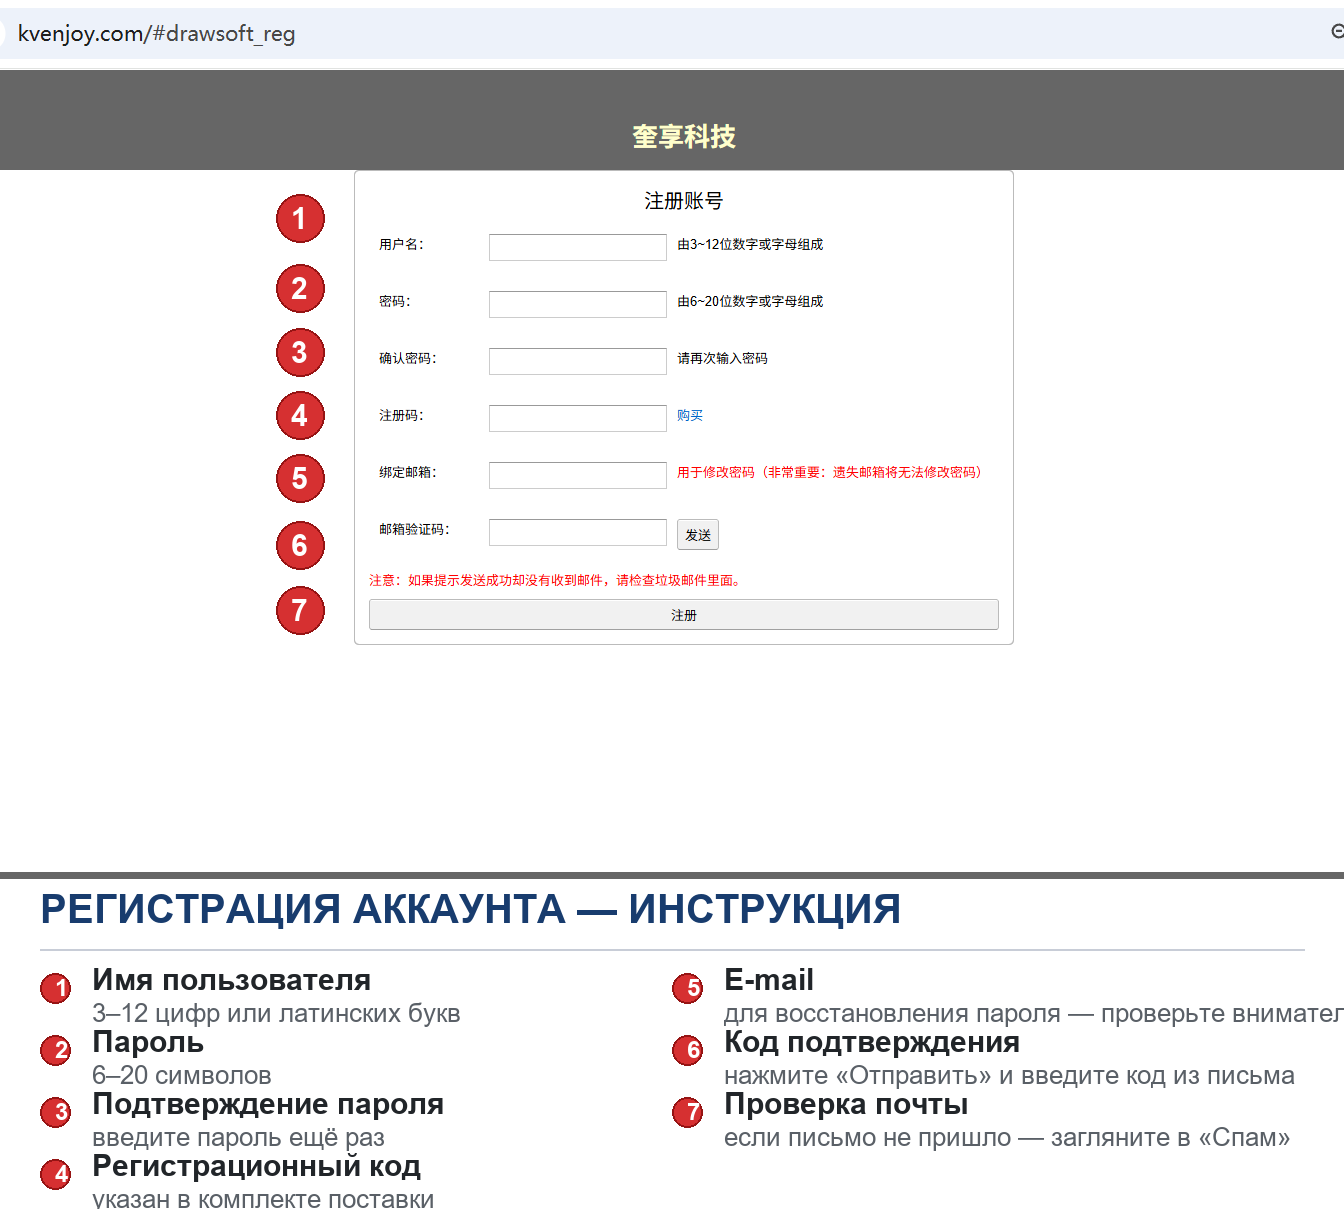Click the 奎享科技 site title
The image size is (1344, 1209).
684,136
